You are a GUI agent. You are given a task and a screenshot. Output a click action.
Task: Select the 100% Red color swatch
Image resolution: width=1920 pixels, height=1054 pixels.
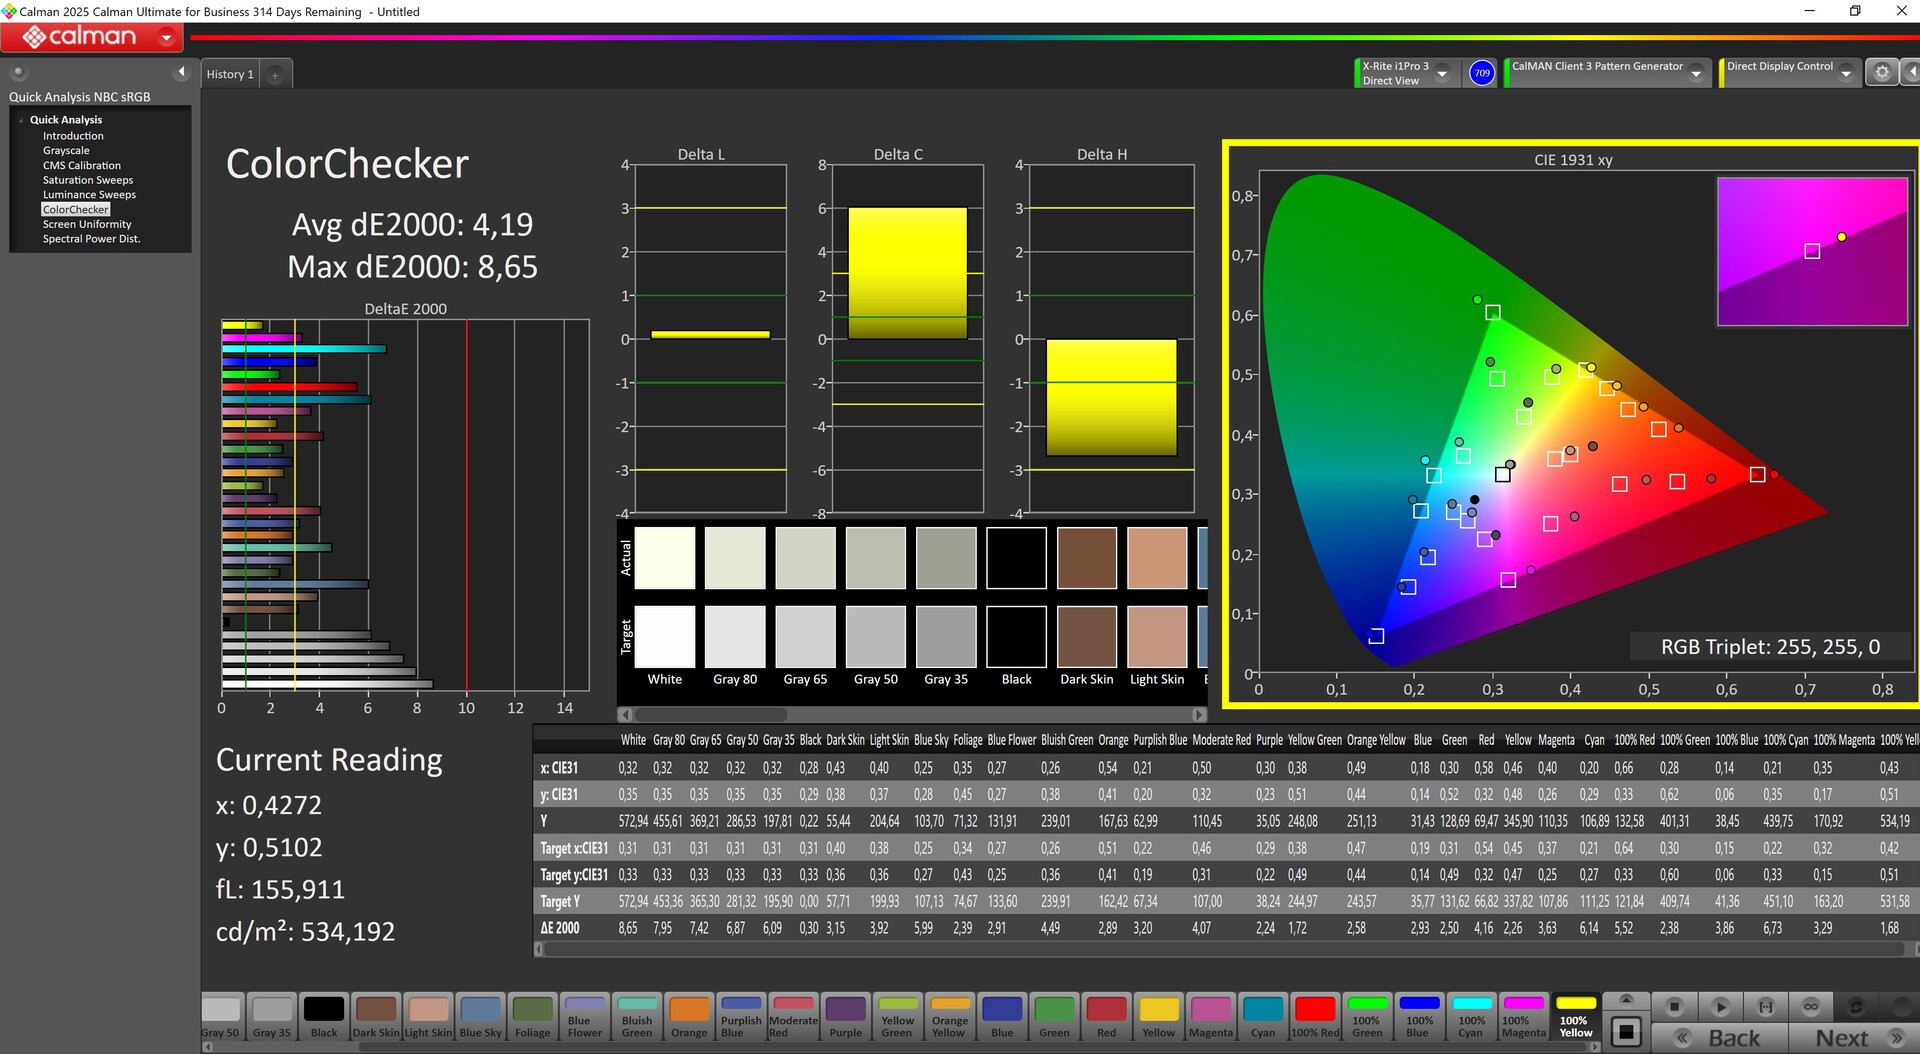(x=1314, y=1015)
